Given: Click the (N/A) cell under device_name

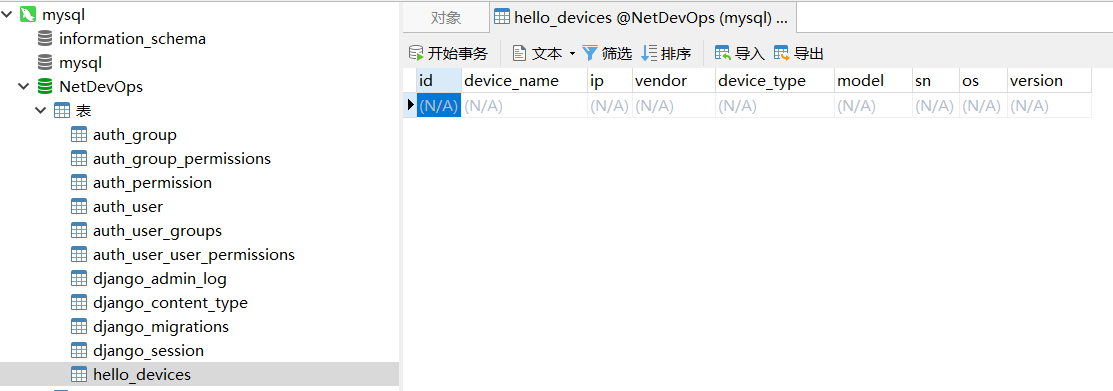Looking at the screenshot, I should [525, 106].
